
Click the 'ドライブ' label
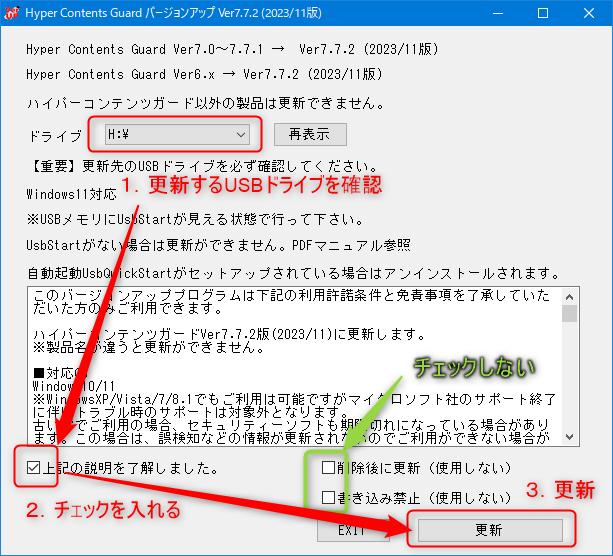[x=55, y=136]
